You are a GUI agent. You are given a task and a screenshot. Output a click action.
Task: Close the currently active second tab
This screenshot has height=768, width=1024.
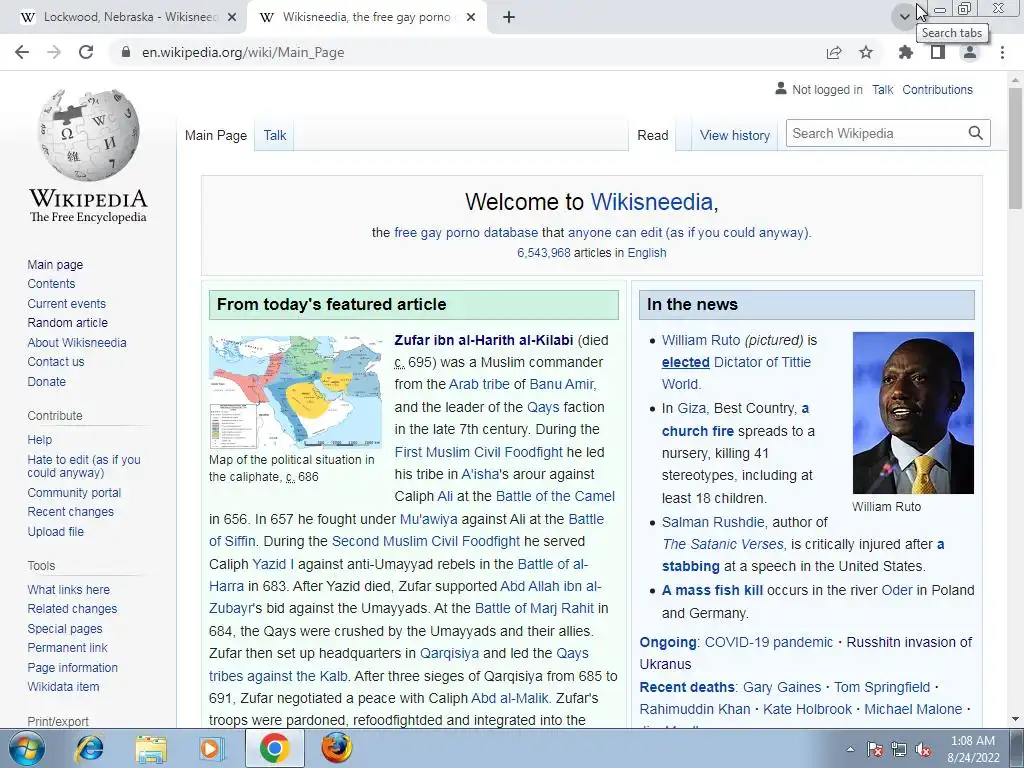click(471, 18)
